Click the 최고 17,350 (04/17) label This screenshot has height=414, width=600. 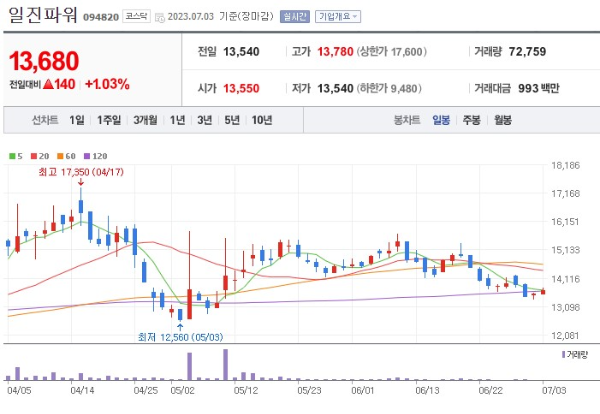pos(81,172)
